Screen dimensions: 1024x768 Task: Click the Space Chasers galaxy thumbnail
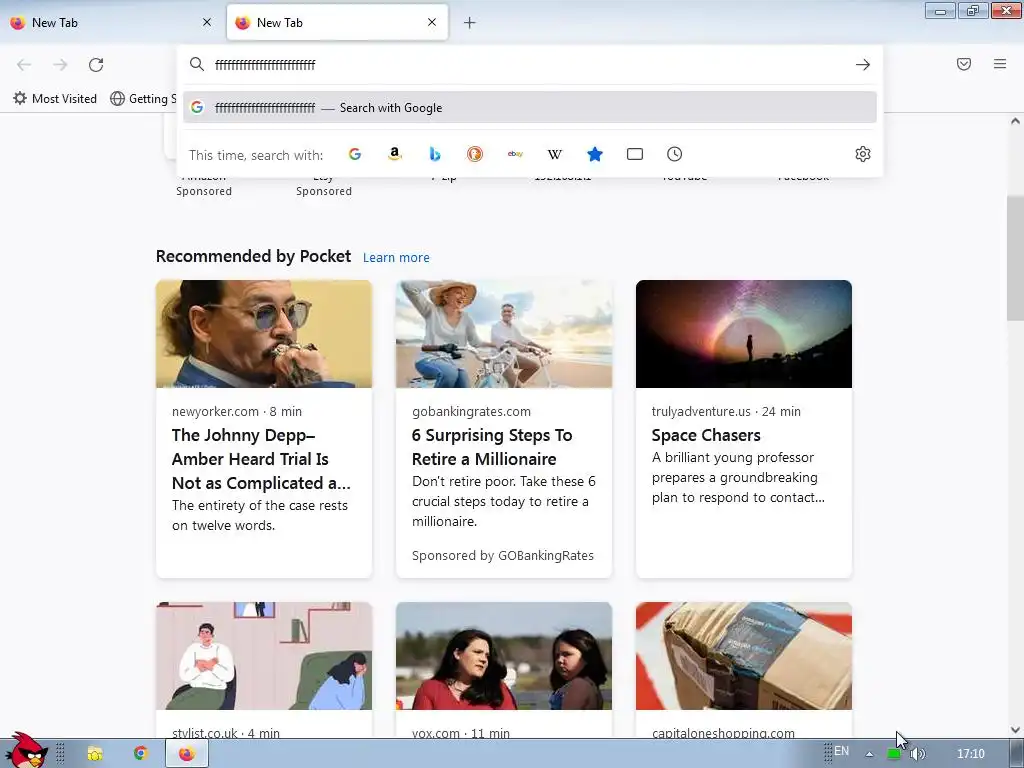click(x=744, y=334)
